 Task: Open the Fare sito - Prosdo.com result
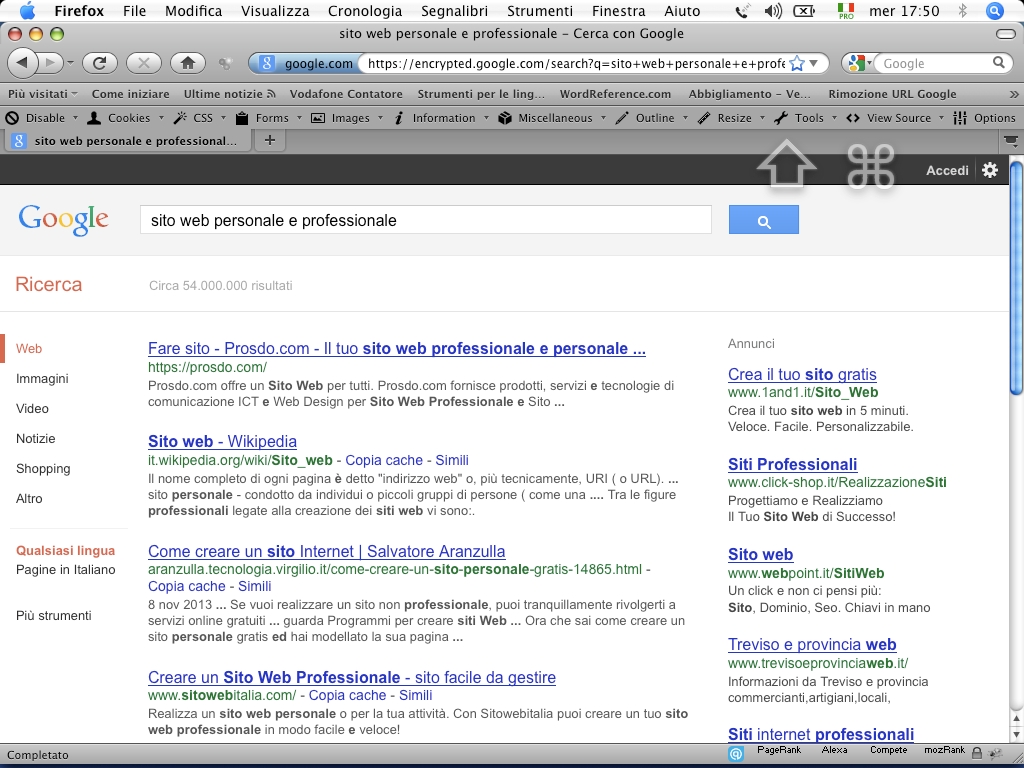pyautogui.click(x=397, y=349)
